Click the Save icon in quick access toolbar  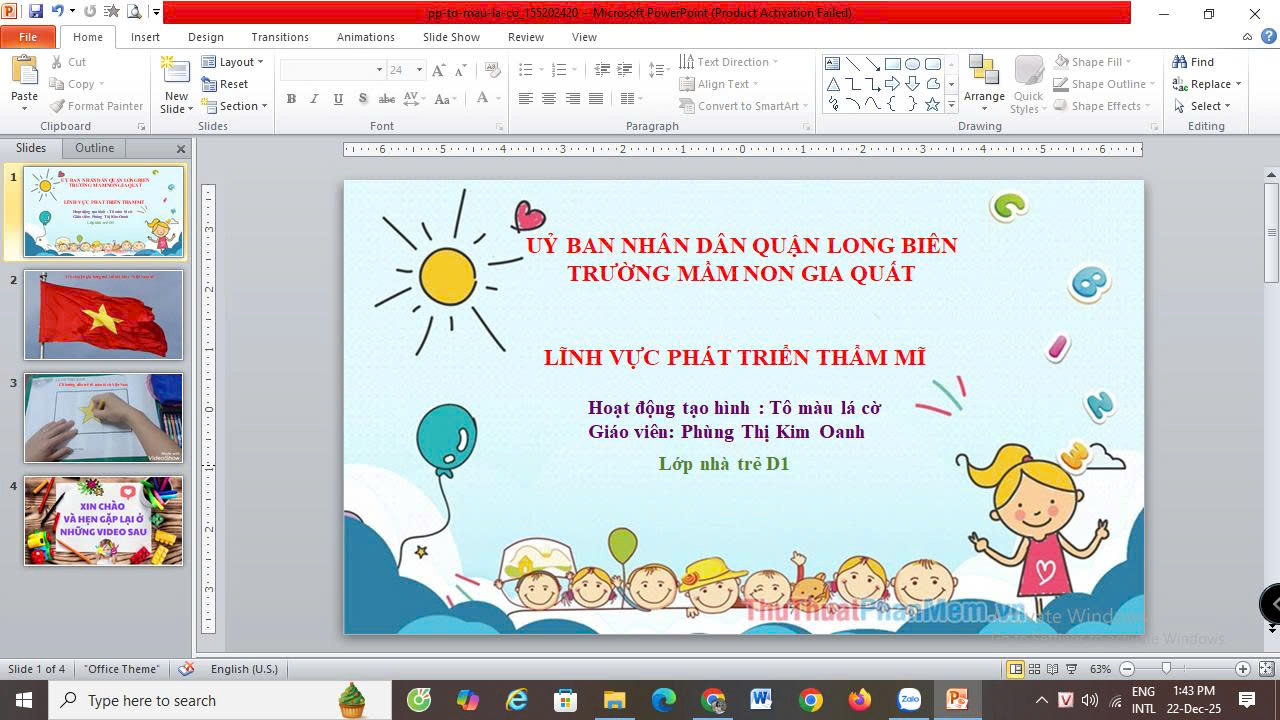pos(36,12)
